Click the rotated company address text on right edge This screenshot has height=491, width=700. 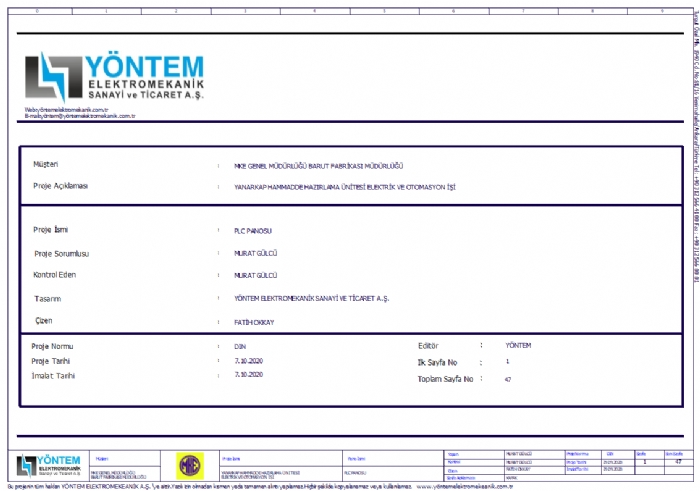tap(696, 147)
